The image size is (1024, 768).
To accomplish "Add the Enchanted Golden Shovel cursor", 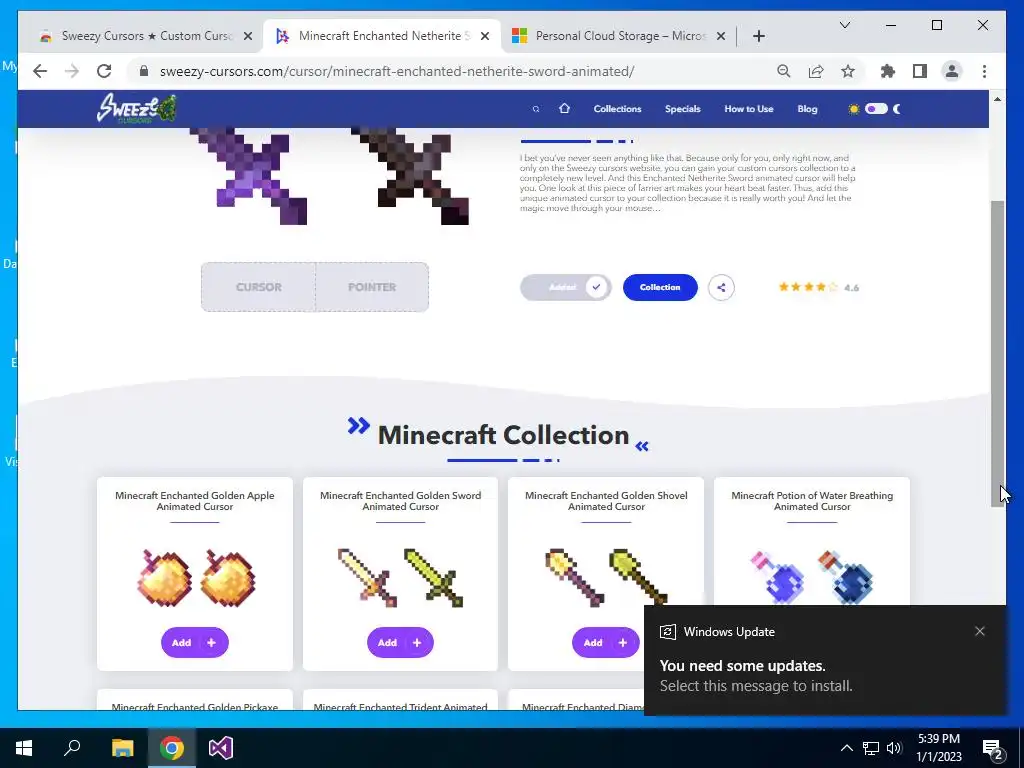I will tap(605, 643).
